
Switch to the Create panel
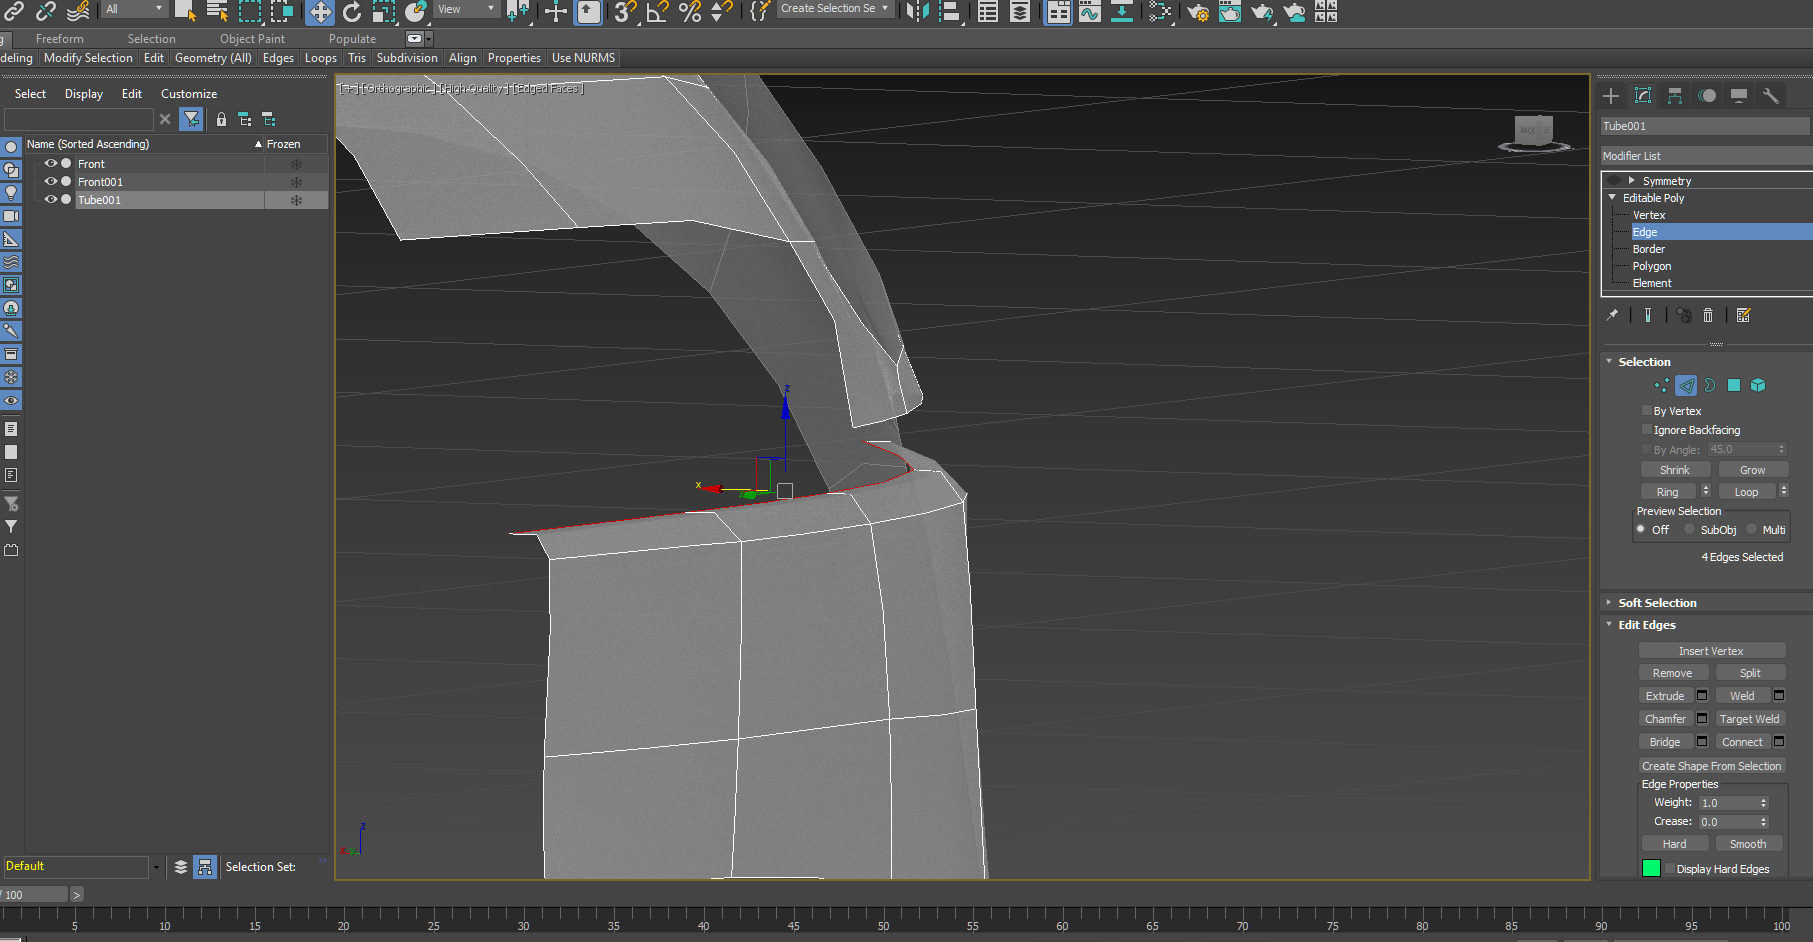pyautogui.click(x=1611, y=96)
